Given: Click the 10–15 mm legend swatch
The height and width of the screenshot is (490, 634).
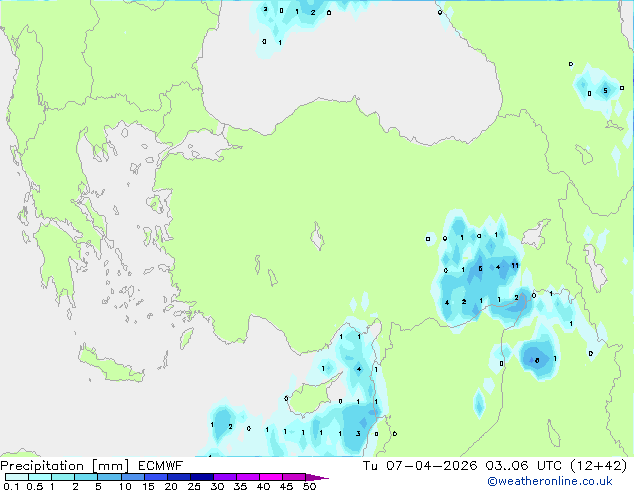Looking at the screenshot, I should [132, 477].
